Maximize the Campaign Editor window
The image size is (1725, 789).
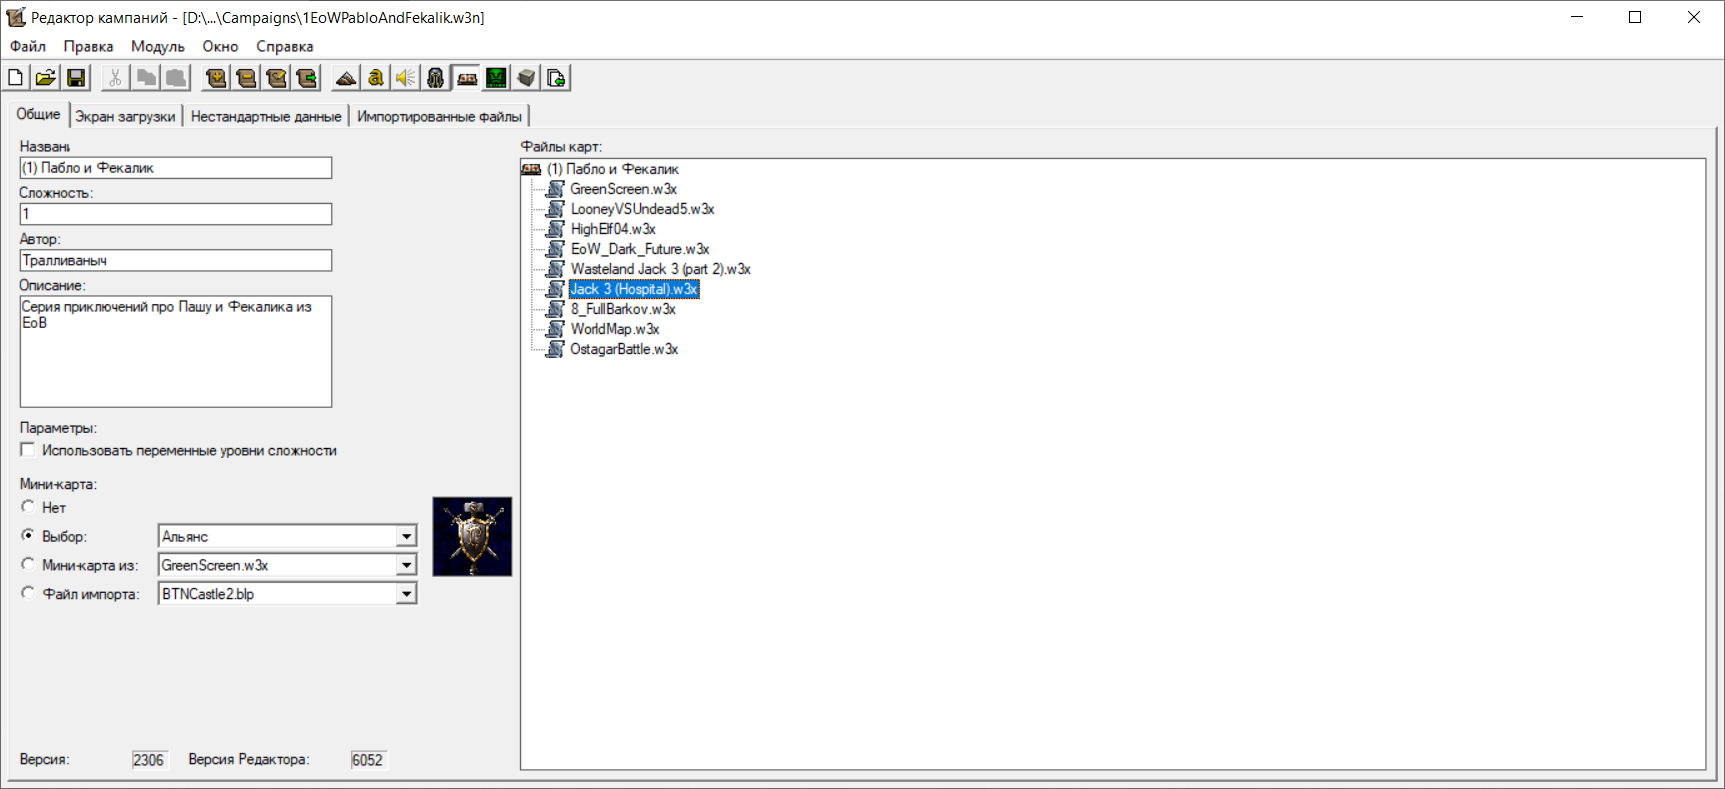(1635, 17)
